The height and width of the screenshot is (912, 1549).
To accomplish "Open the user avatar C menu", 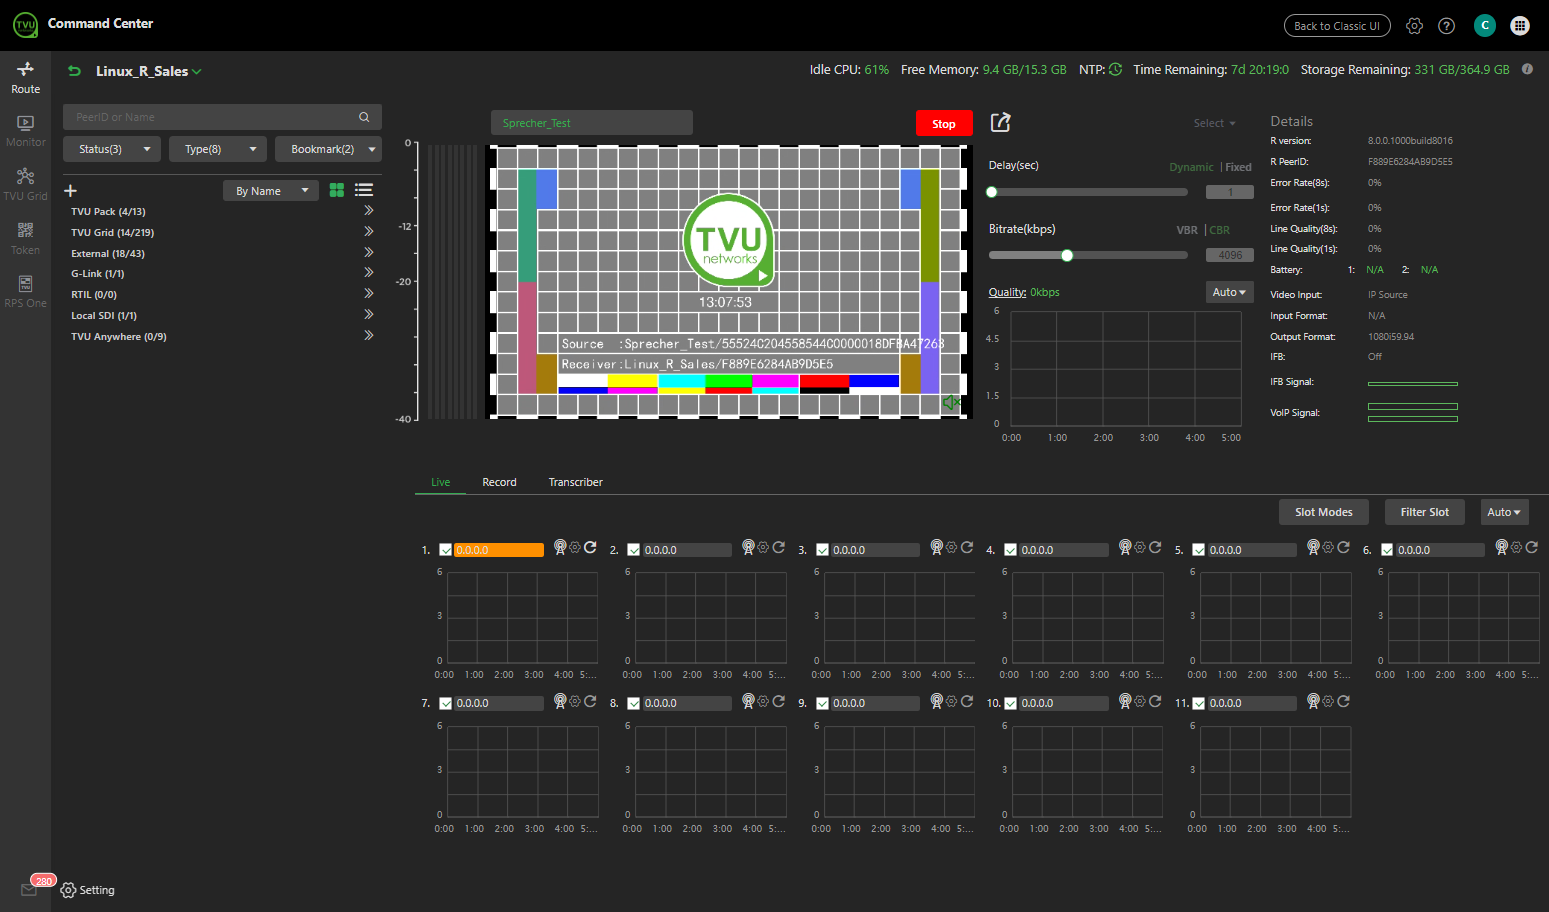I will click(x=1485, y=26).
